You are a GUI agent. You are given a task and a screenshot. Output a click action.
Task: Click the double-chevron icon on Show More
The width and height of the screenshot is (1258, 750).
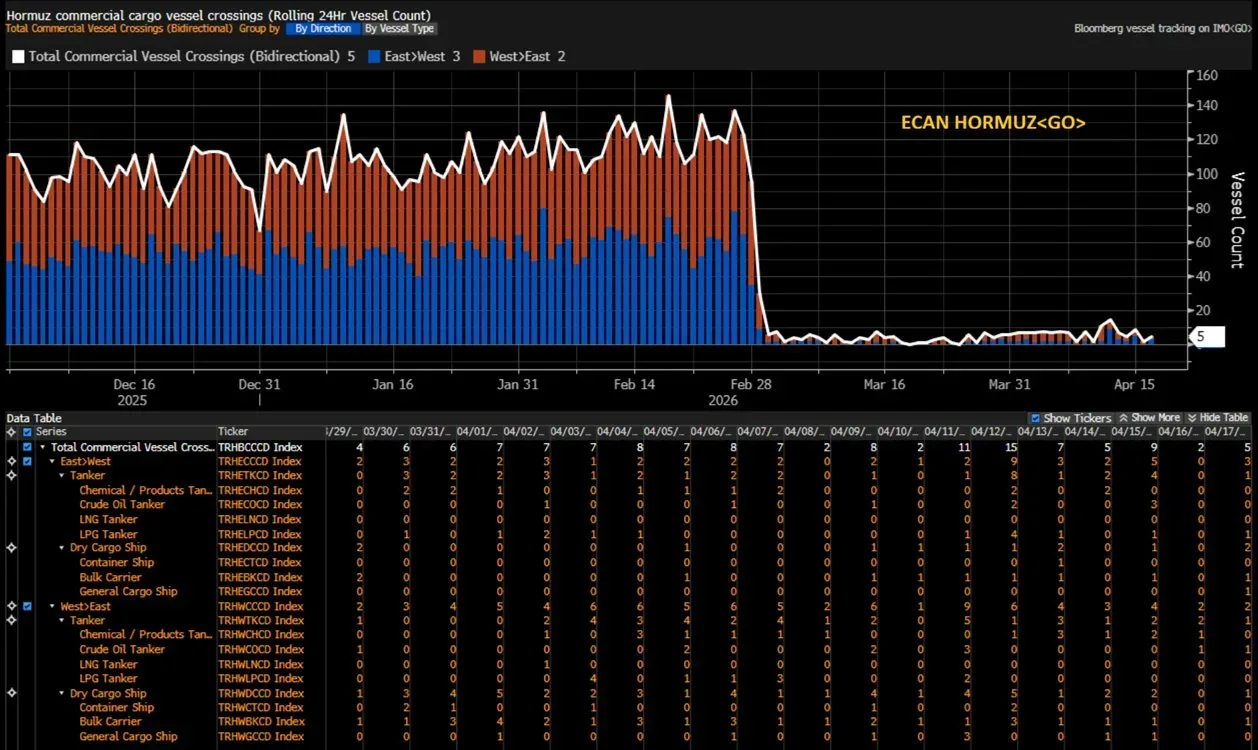pyautogui.click(x=1123, y=418)
